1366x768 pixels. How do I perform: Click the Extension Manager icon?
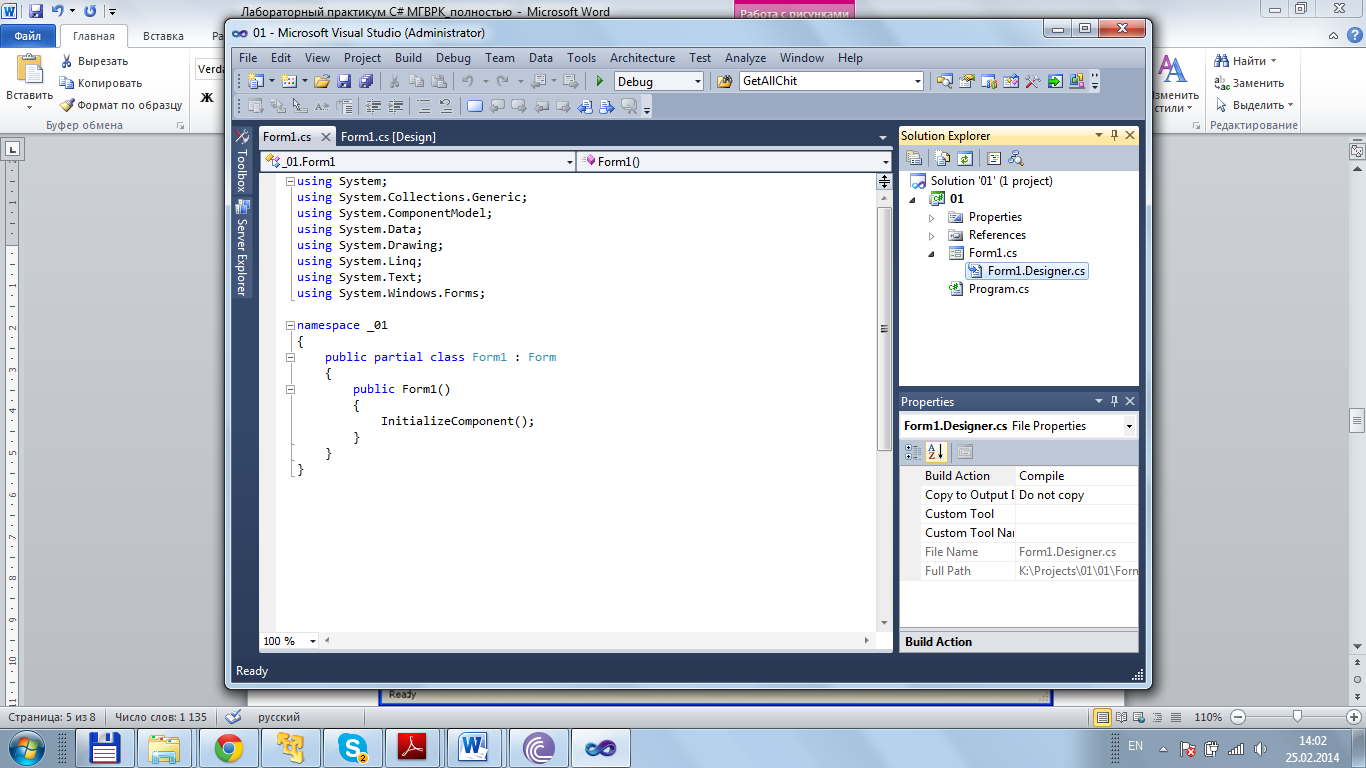coord(1077,81)
